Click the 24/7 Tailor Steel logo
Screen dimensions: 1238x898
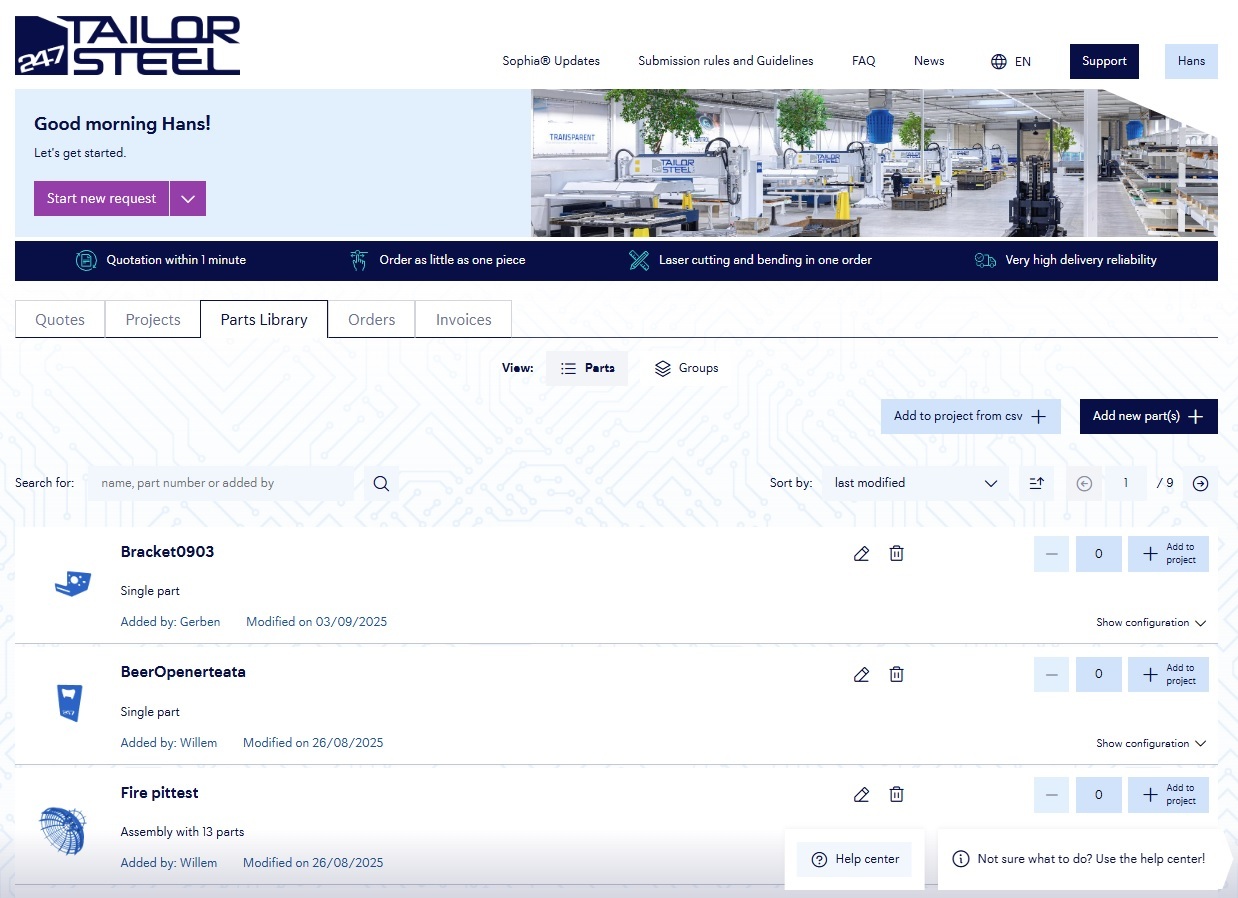click(x=128, y=46)
